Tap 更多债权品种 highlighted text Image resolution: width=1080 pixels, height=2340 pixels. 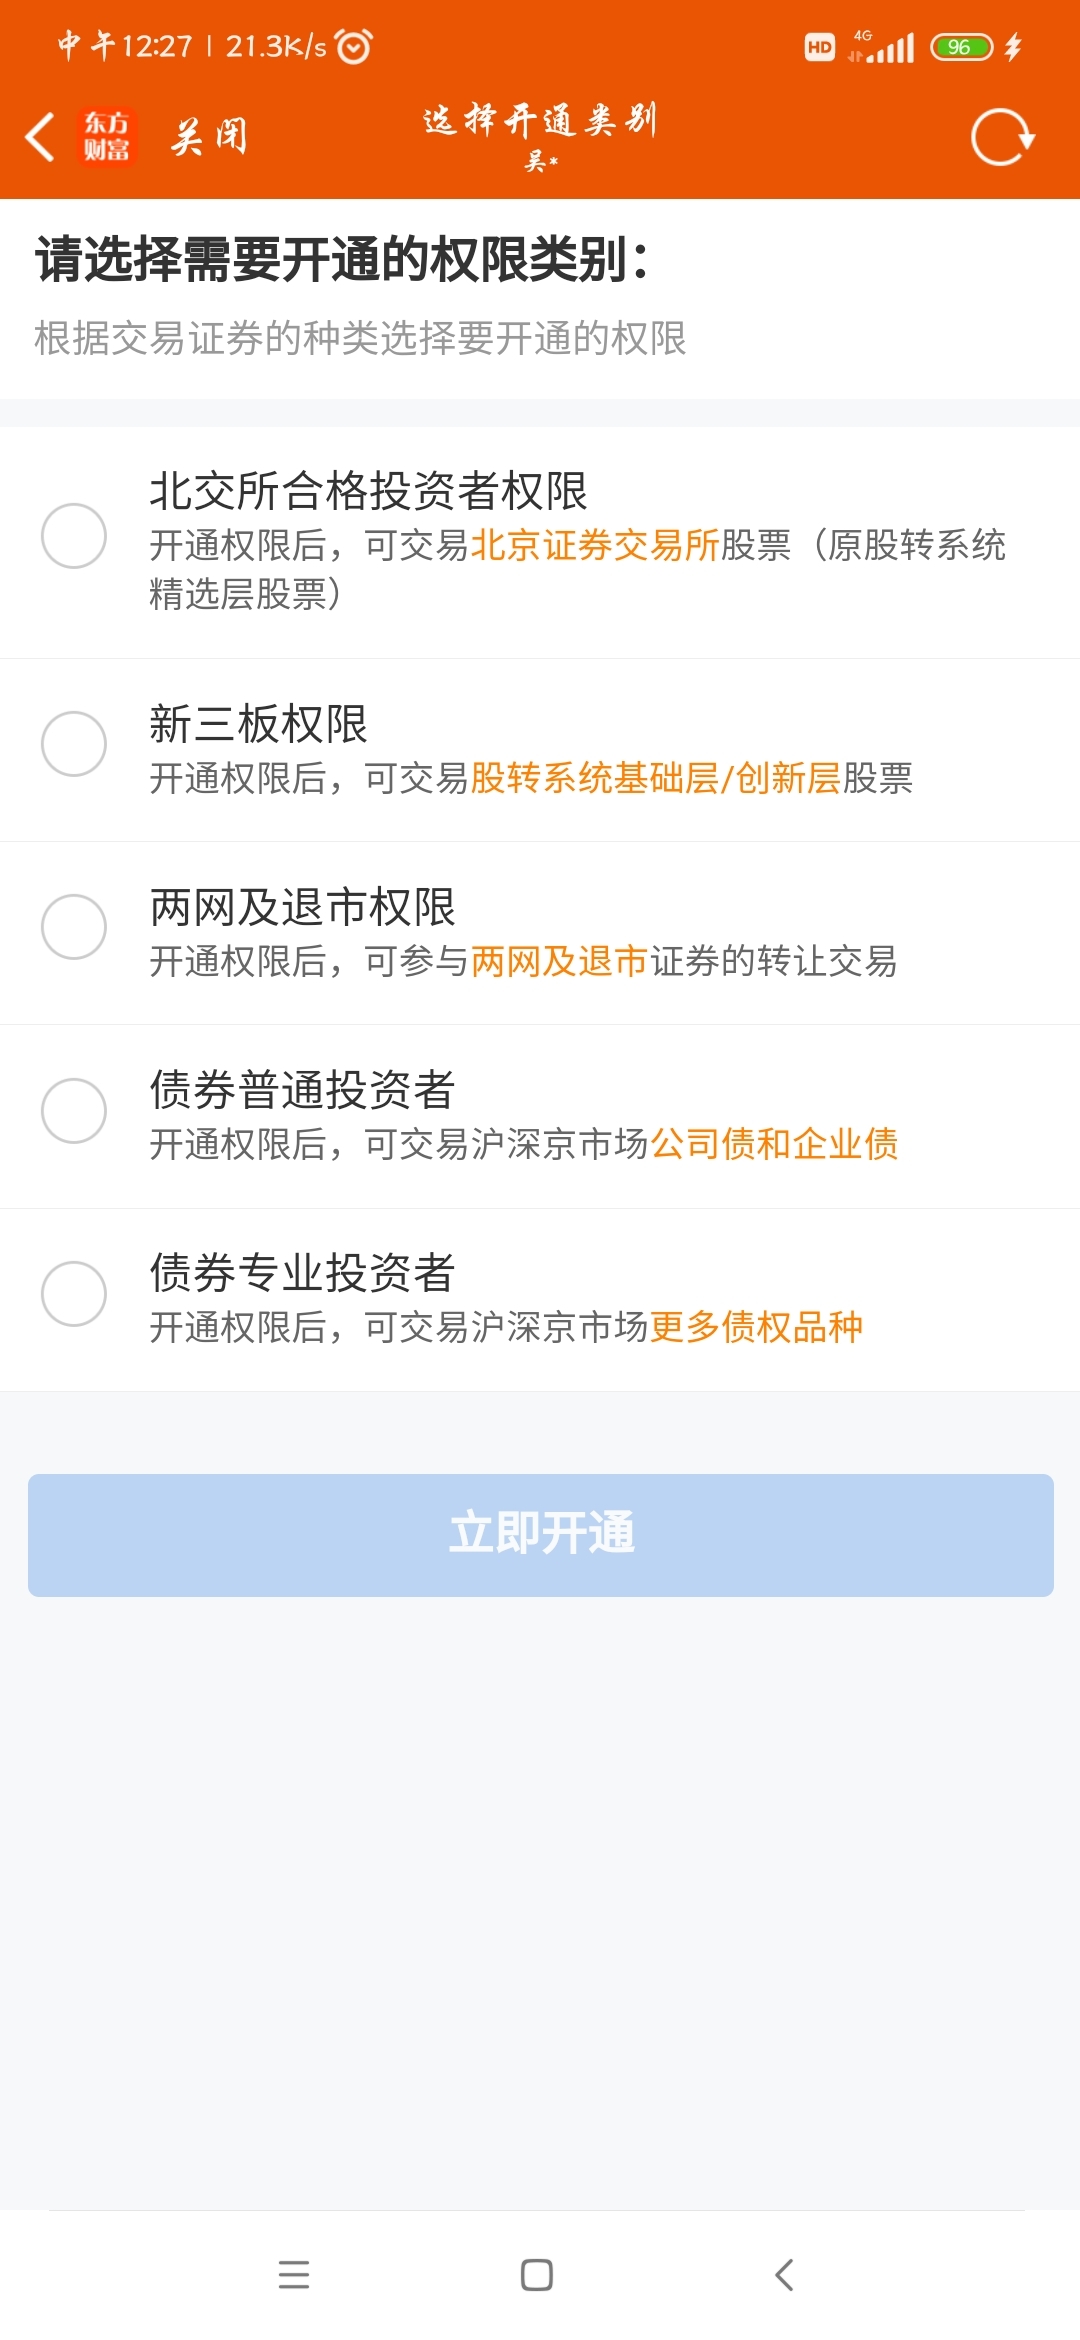tap(756, 1327)
